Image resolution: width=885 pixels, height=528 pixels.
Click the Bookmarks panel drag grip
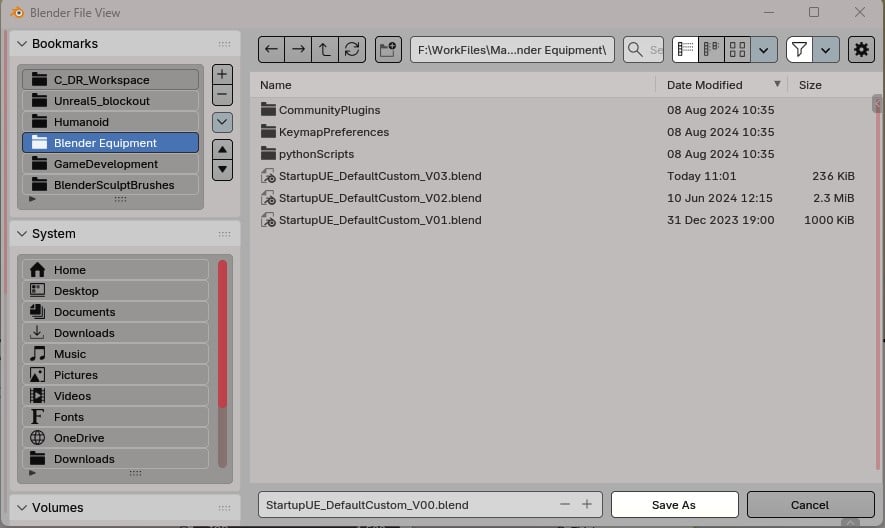coord(224,44)
